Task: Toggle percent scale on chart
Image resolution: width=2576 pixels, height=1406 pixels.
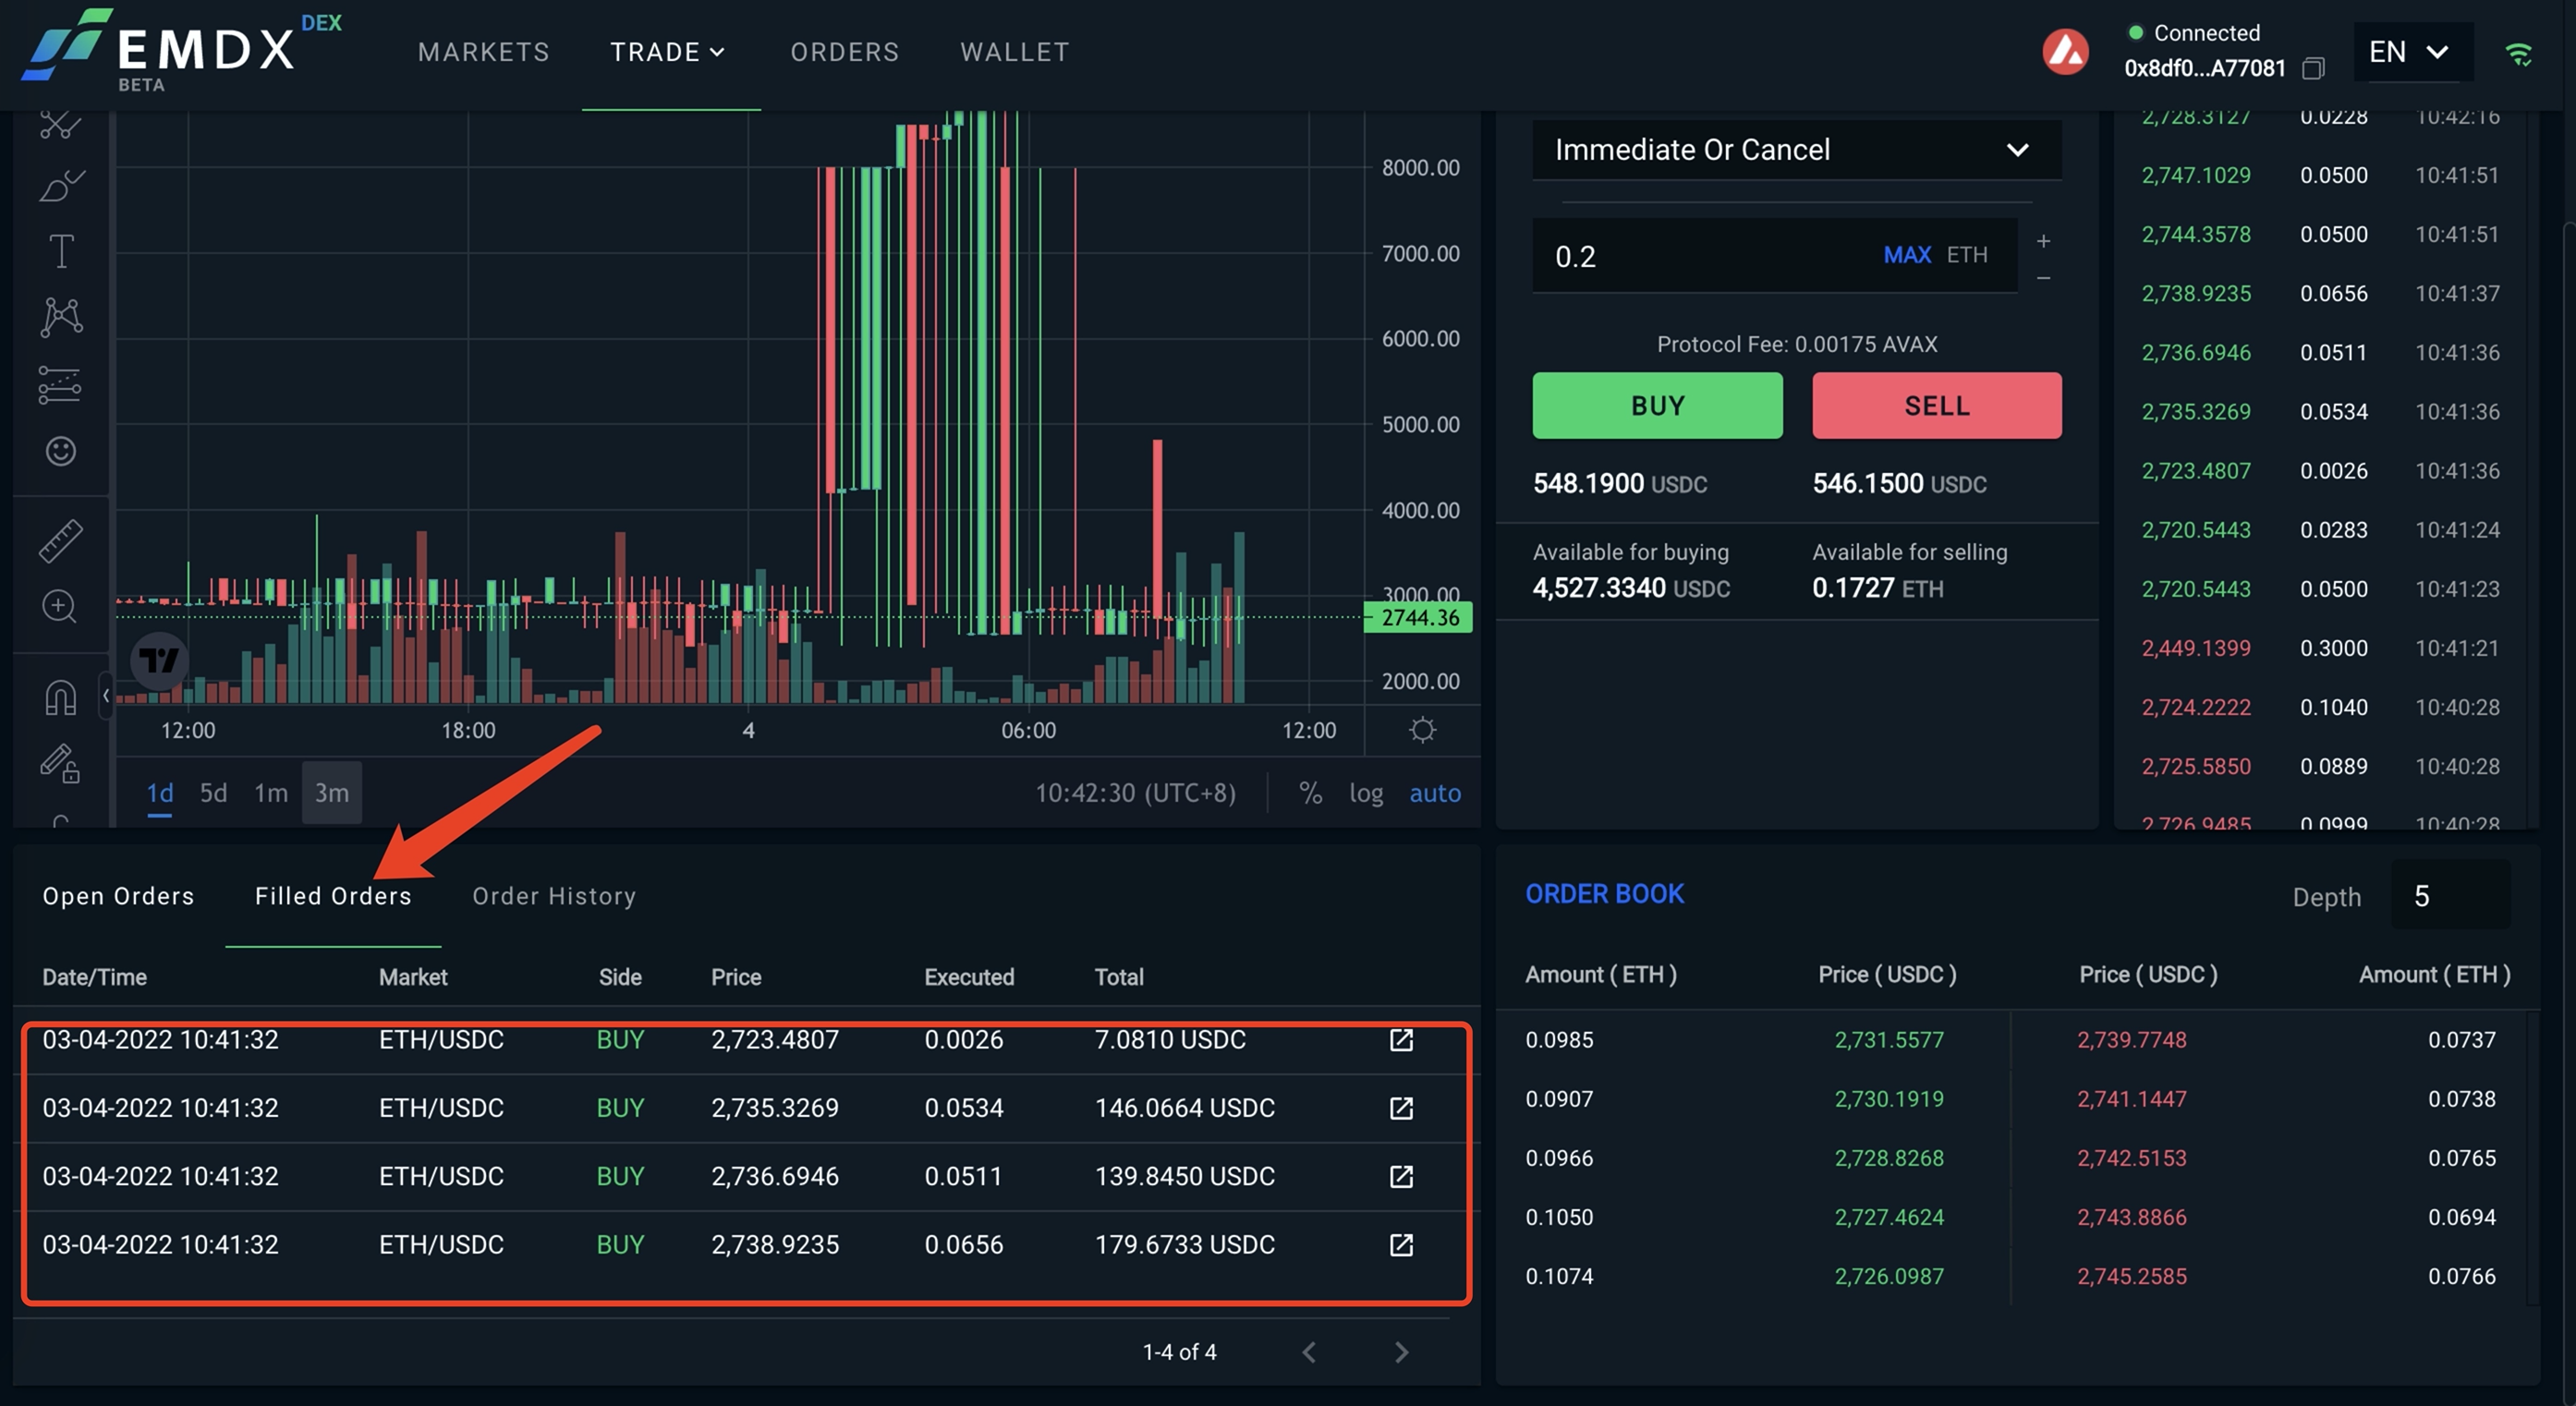Action: [1310, 793]
